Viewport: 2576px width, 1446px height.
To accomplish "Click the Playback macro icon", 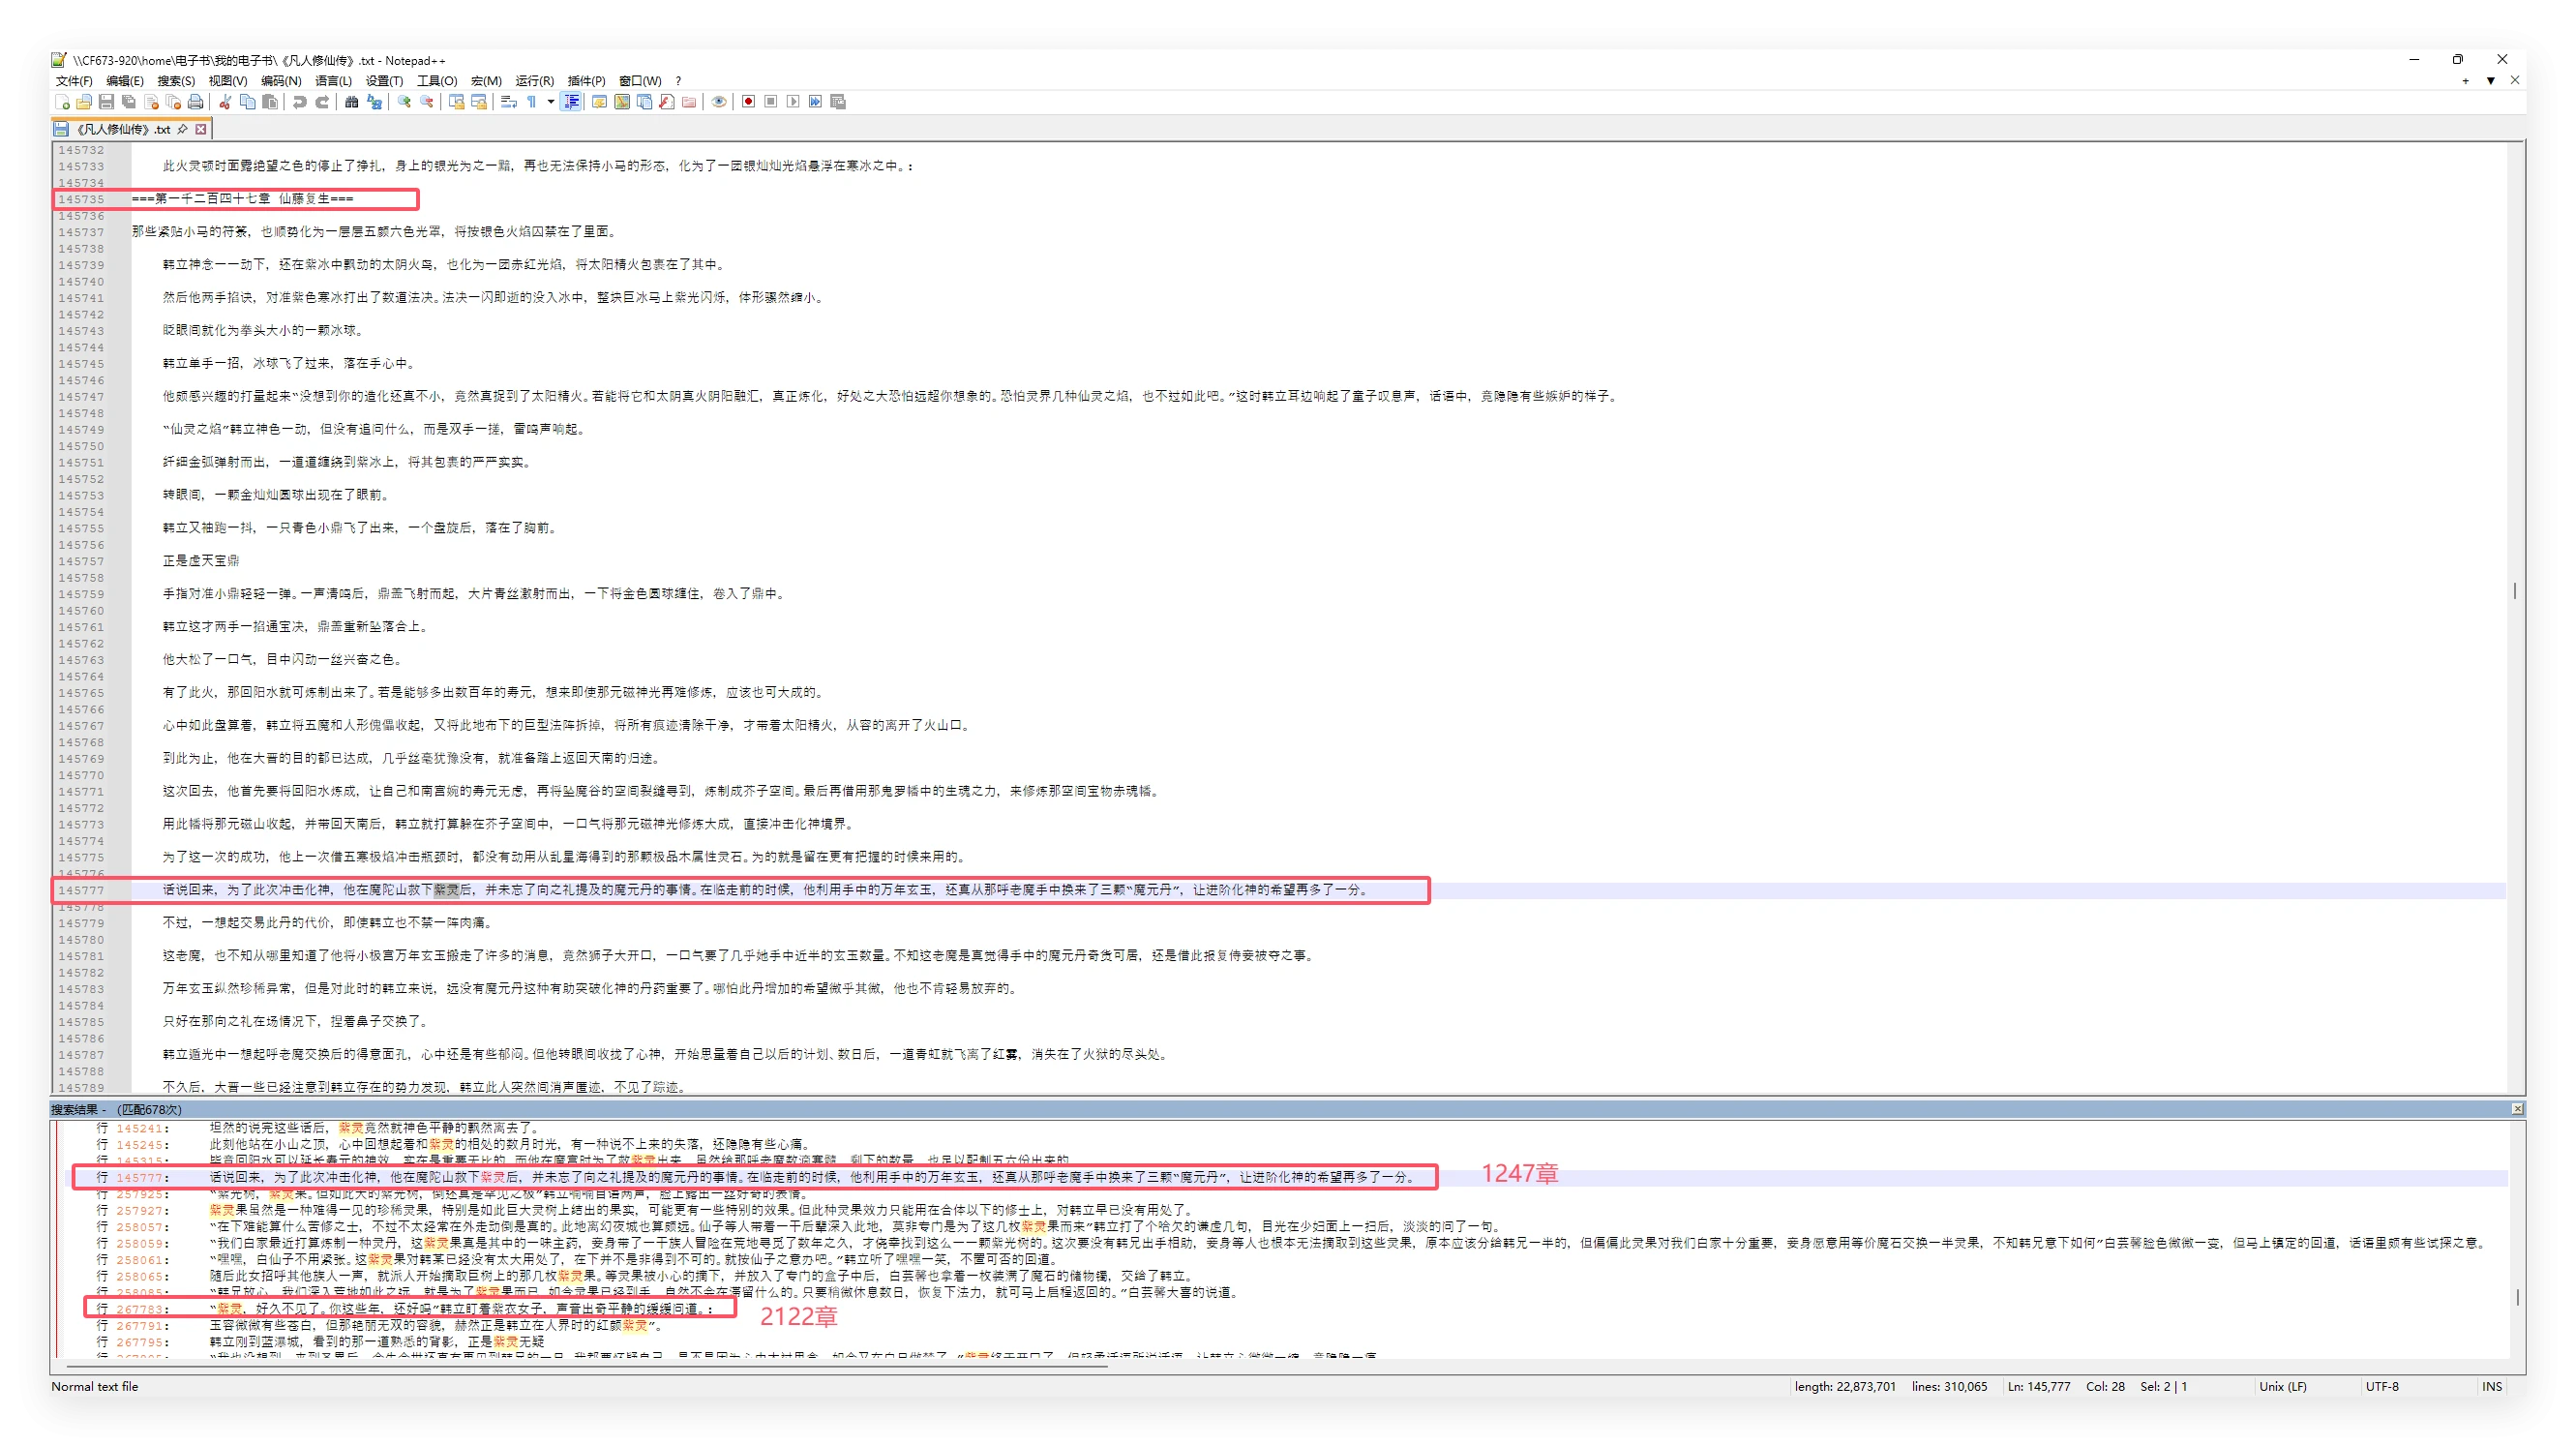I will point(793,102).
